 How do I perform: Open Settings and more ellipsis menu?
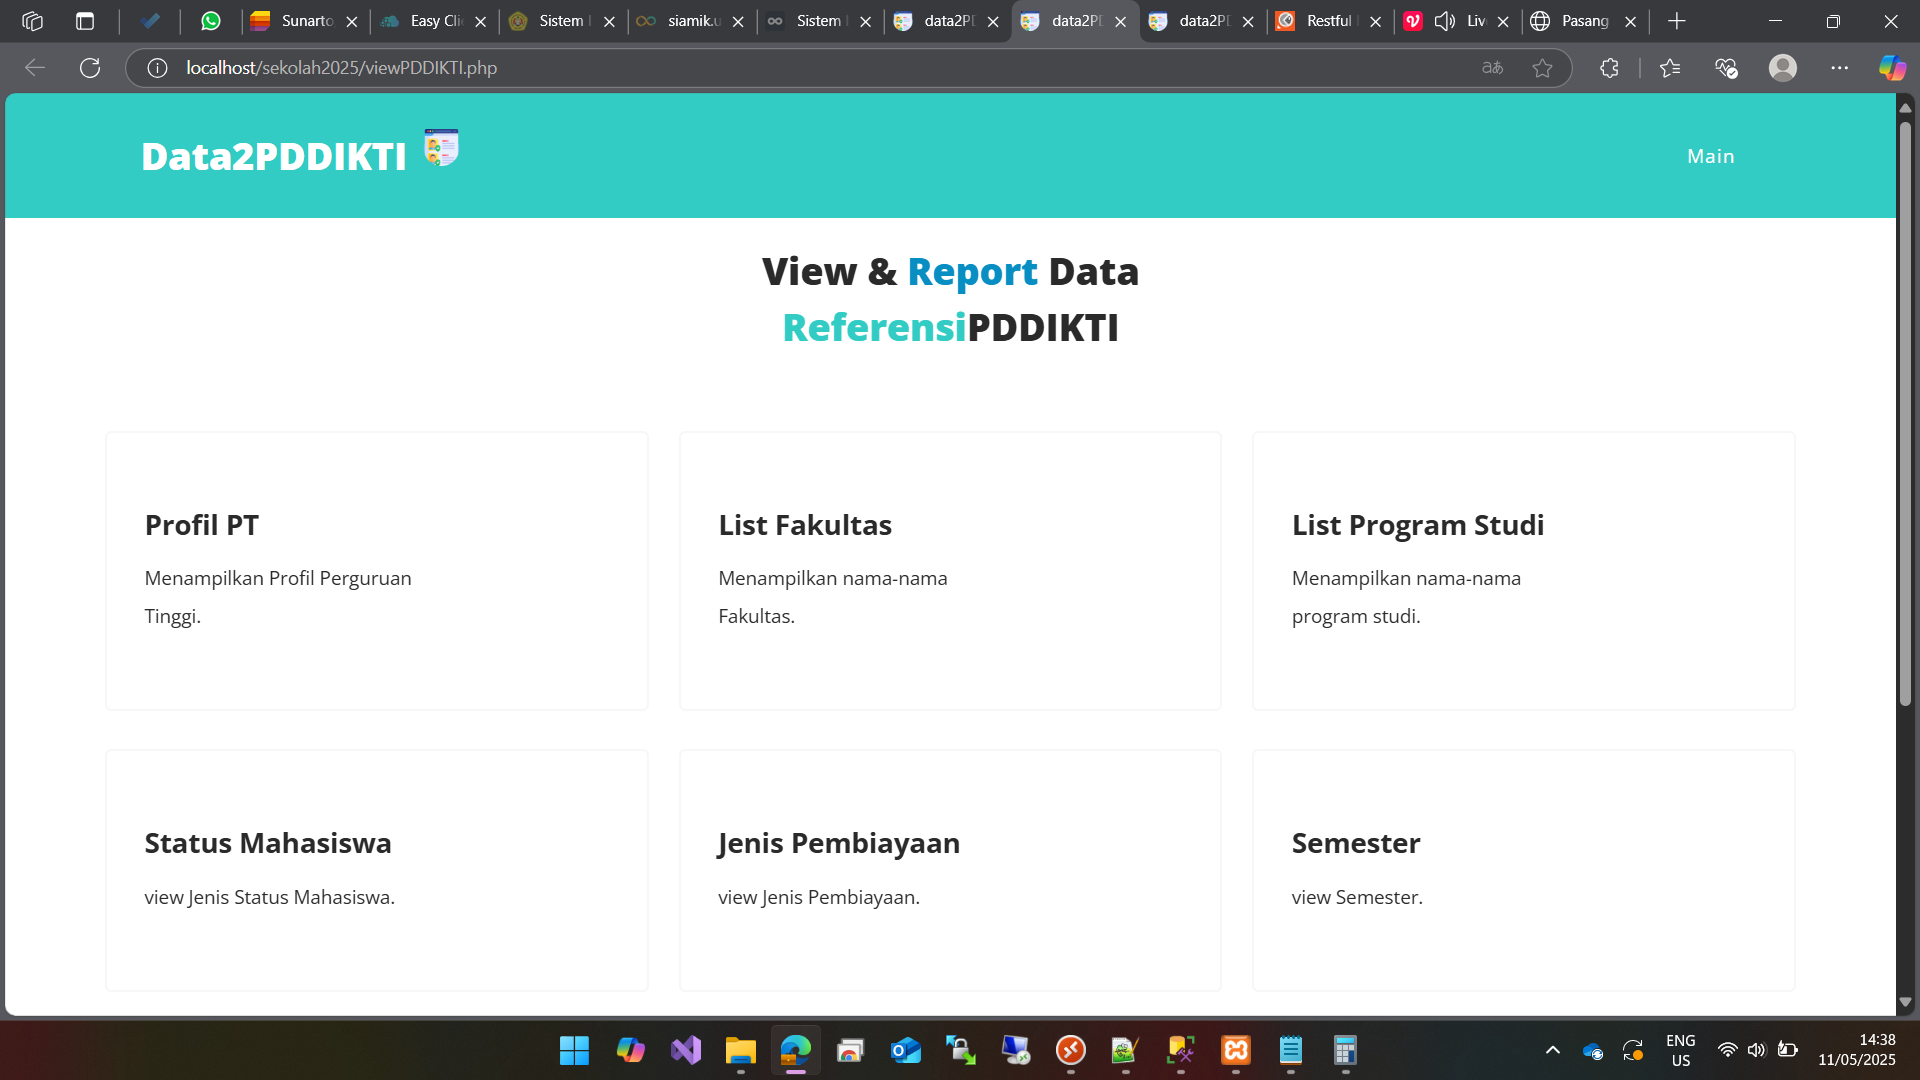point(1839,68)
